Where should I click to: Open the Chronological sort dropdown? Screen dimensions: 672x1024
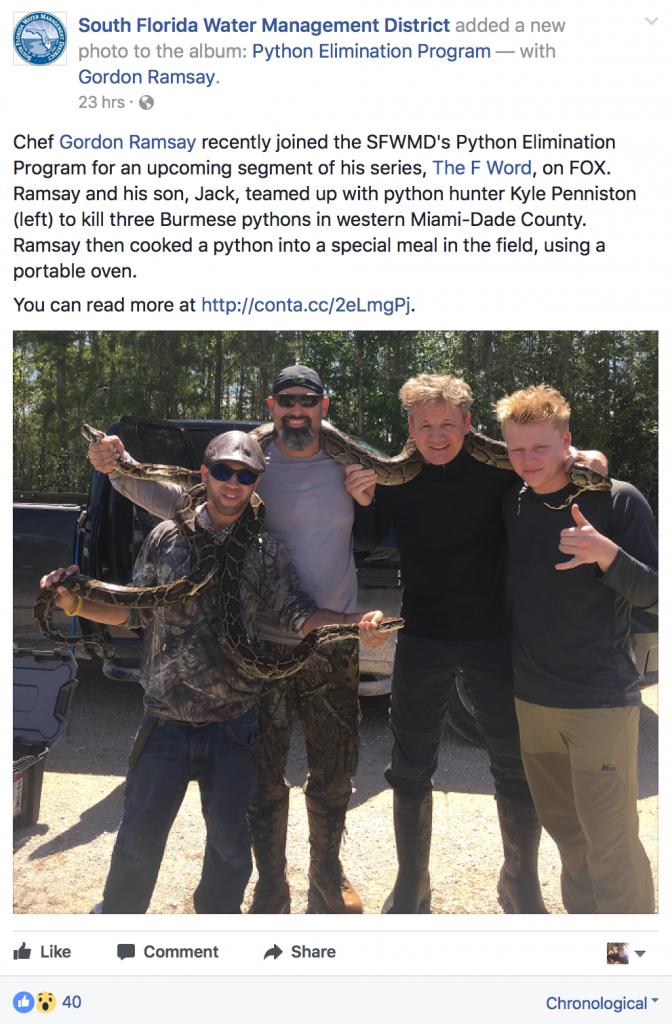[x=601, y=1002]
